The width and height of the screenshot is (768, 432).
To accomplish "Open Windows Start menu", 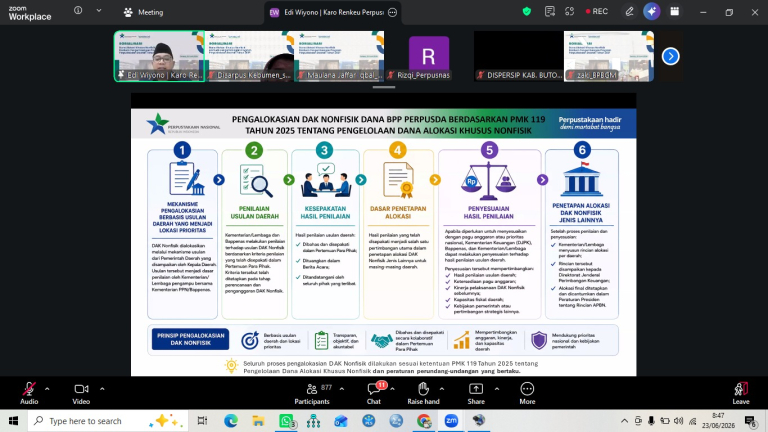I will tap(13, 421).
